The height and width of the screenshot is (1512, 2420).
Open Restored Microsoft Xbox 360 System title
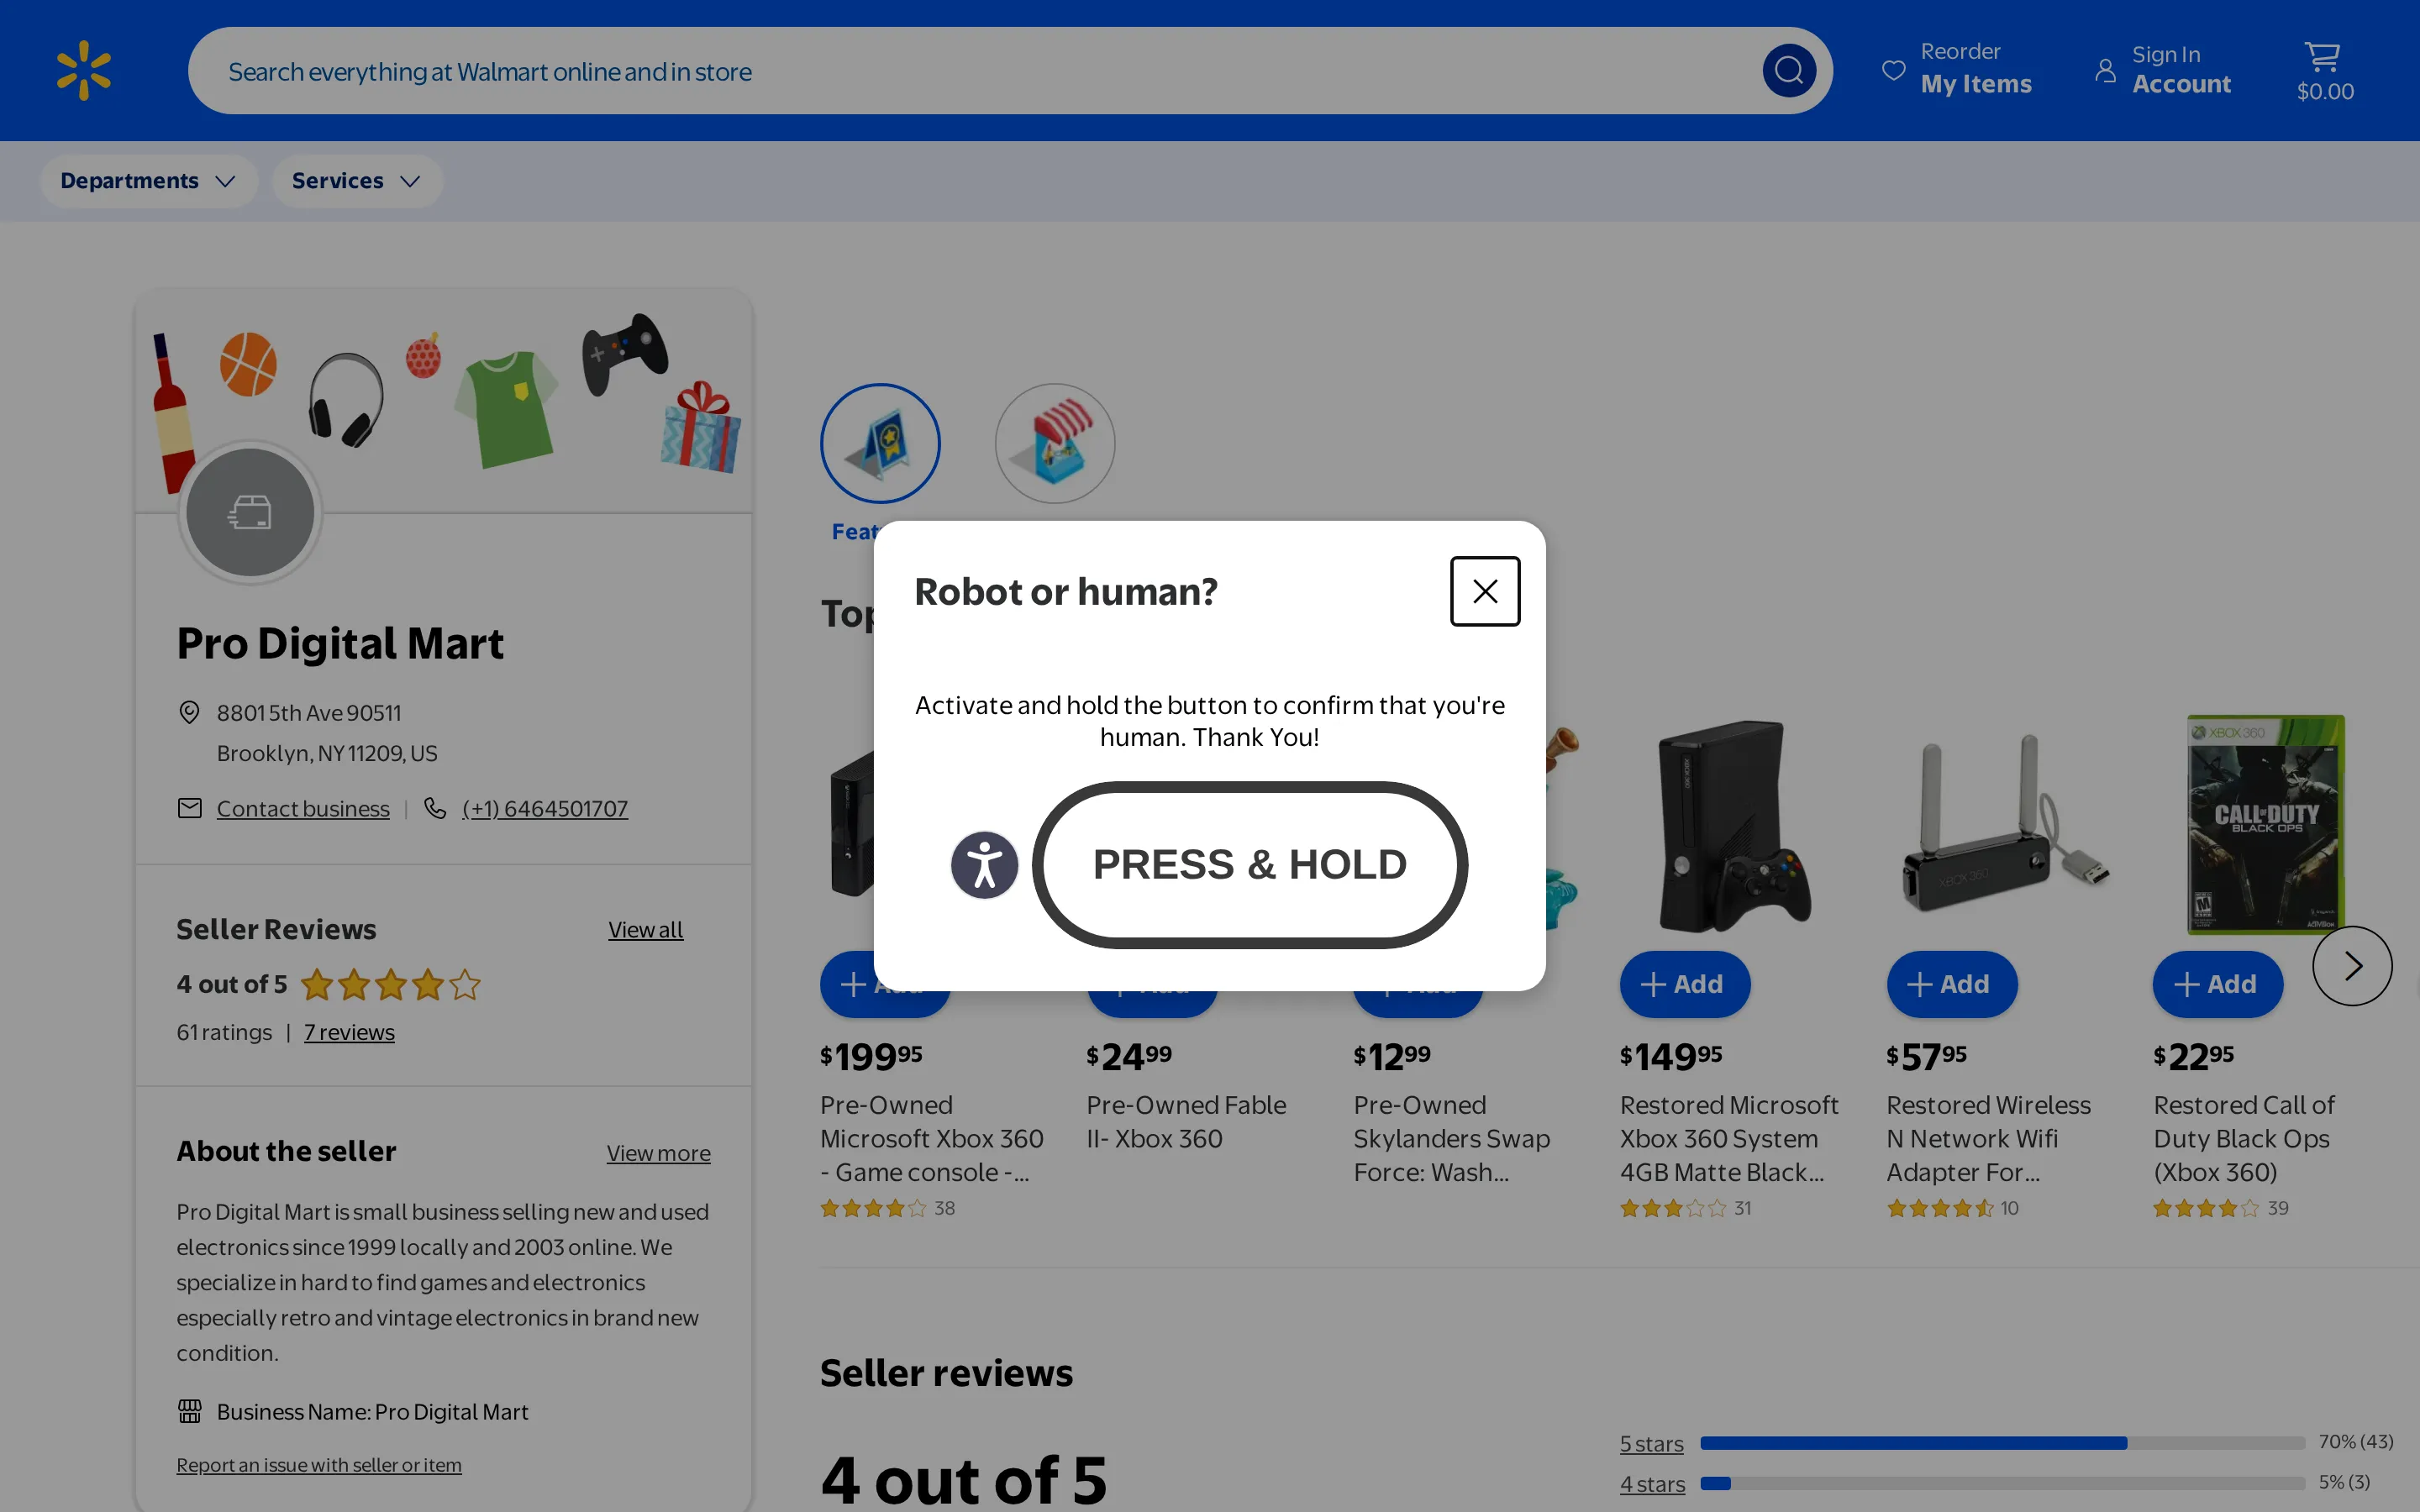[x=1729, y=1138]
